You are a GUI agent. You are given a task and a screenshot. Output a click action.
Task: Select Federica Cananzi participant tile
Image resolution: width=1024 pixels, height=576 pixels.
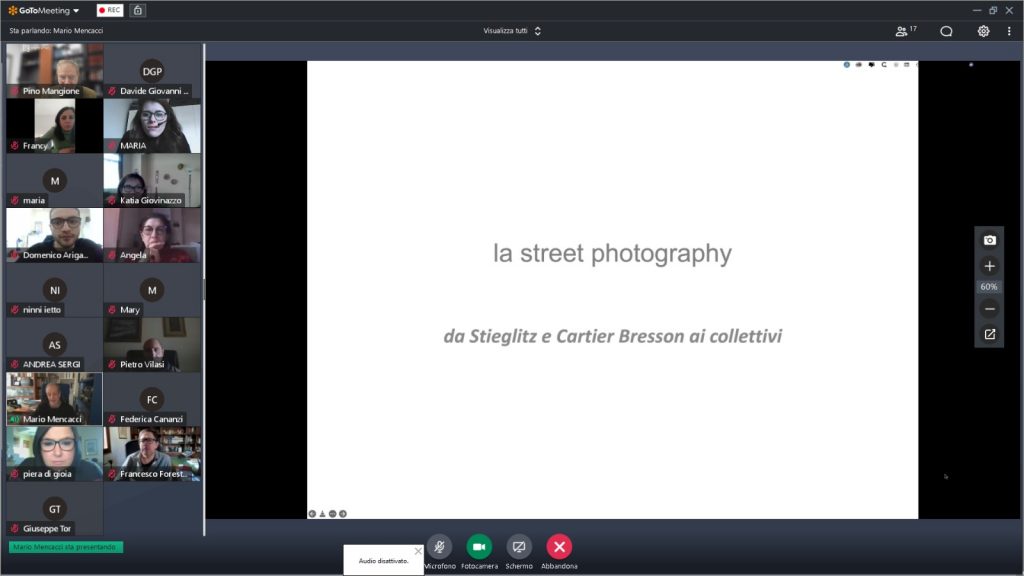pyautogui.click(x=152, y=399)
